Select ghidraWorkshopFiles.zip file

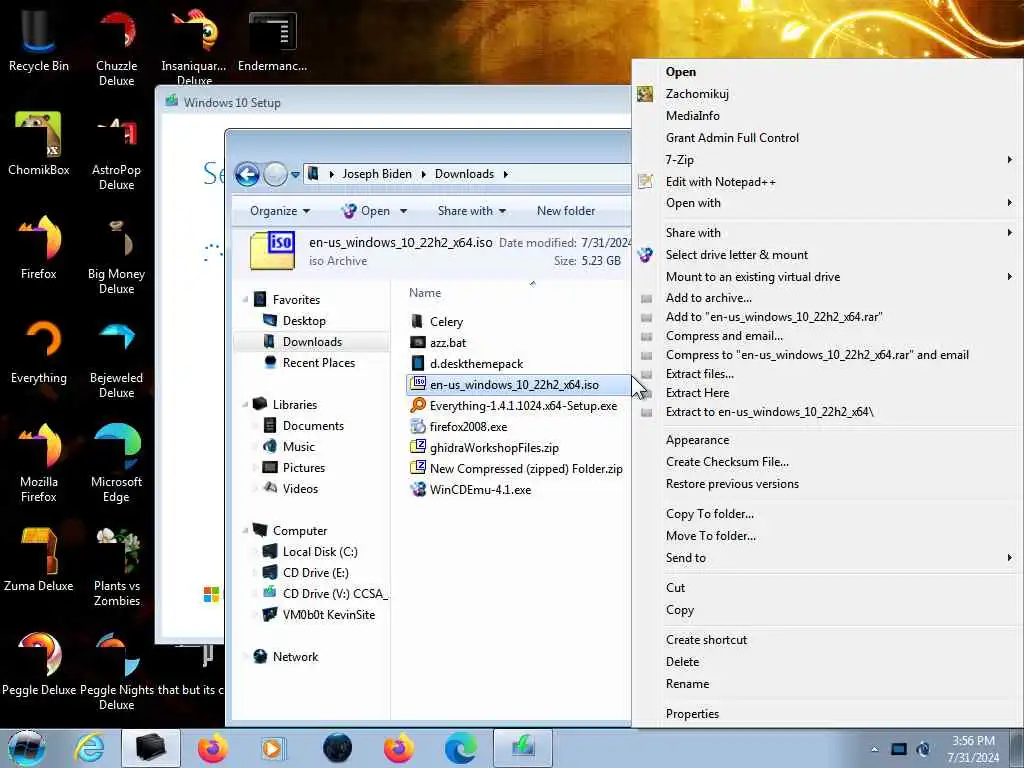point(494,448)
